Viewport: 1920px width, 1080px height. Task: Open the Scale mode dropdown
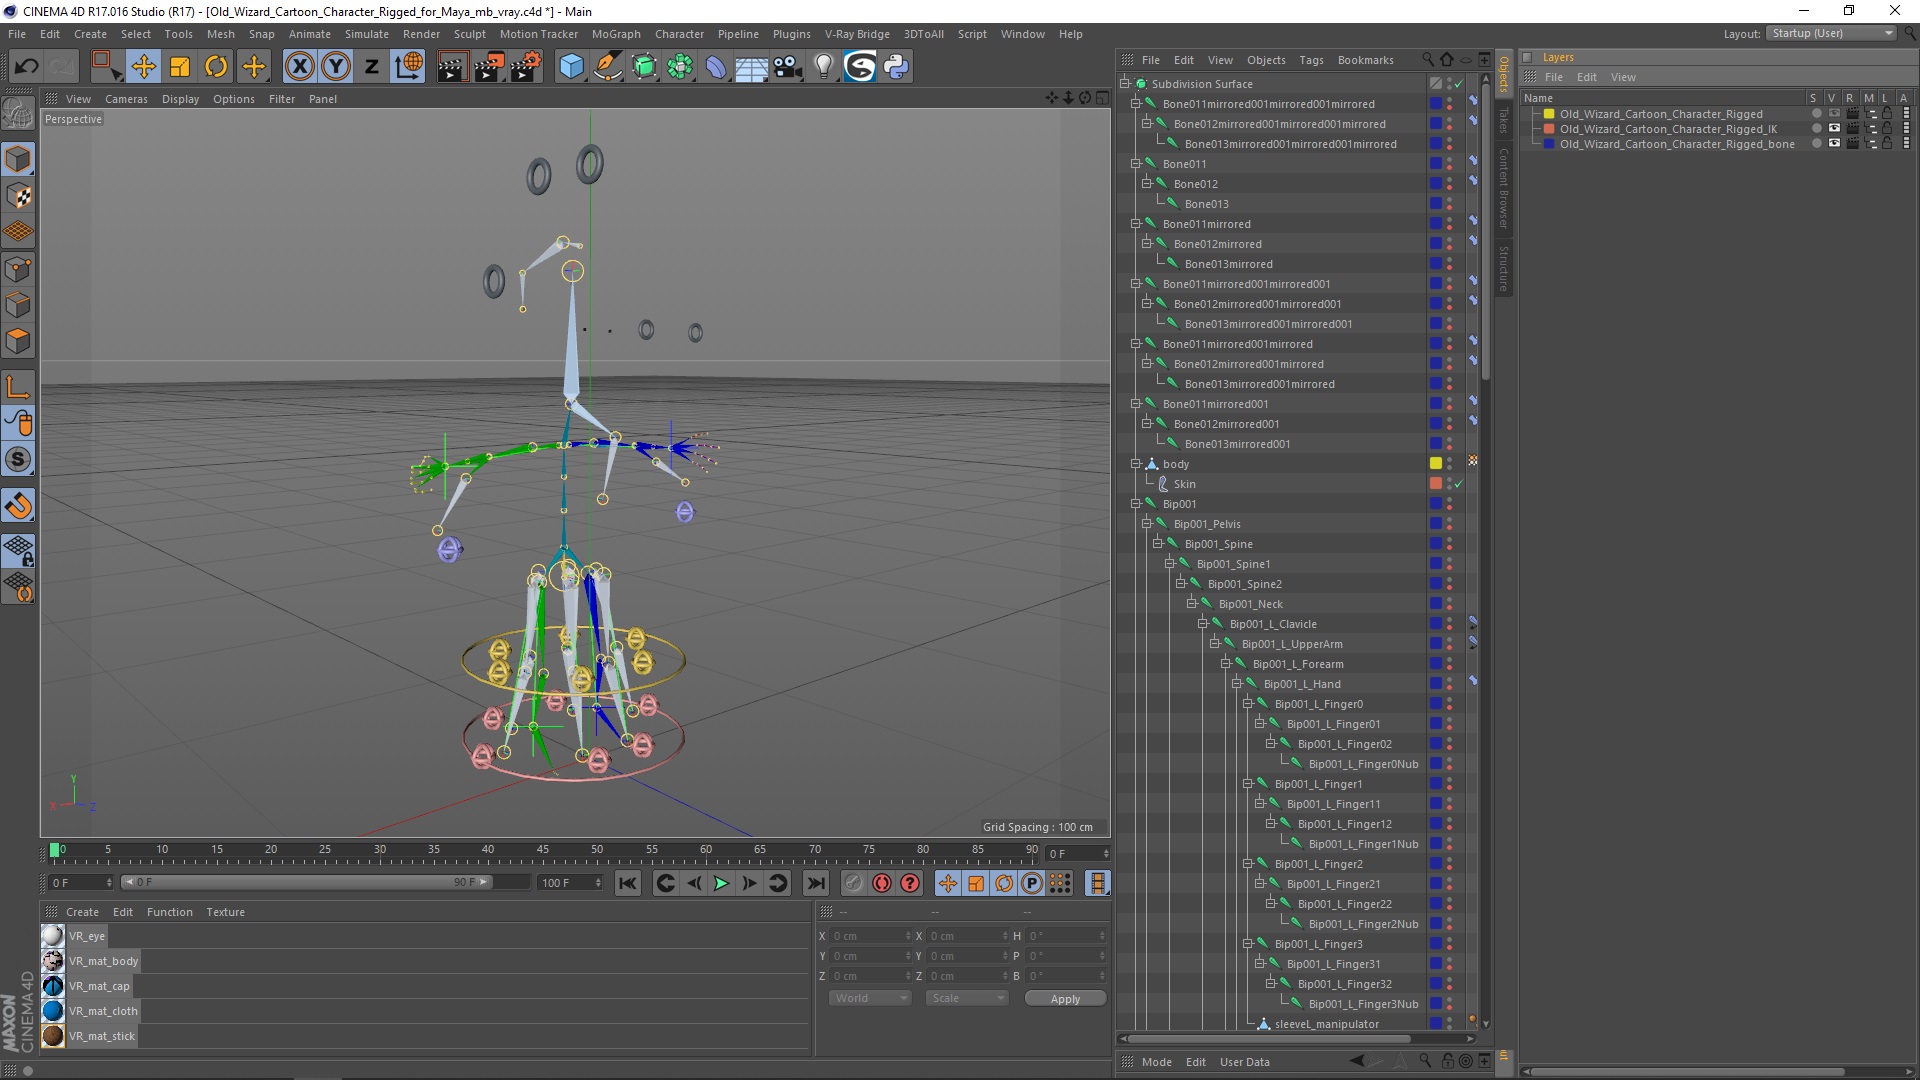pos(966,998)
